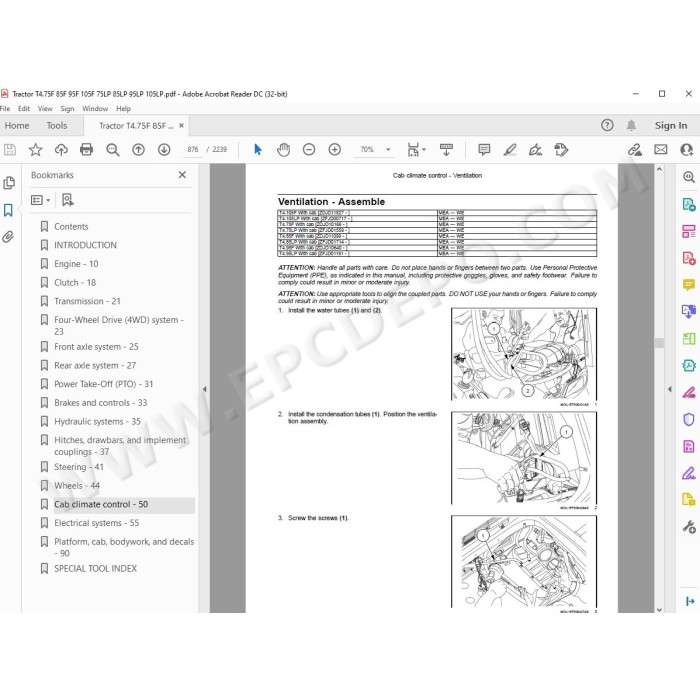Open the View menu

coord(45,108)
